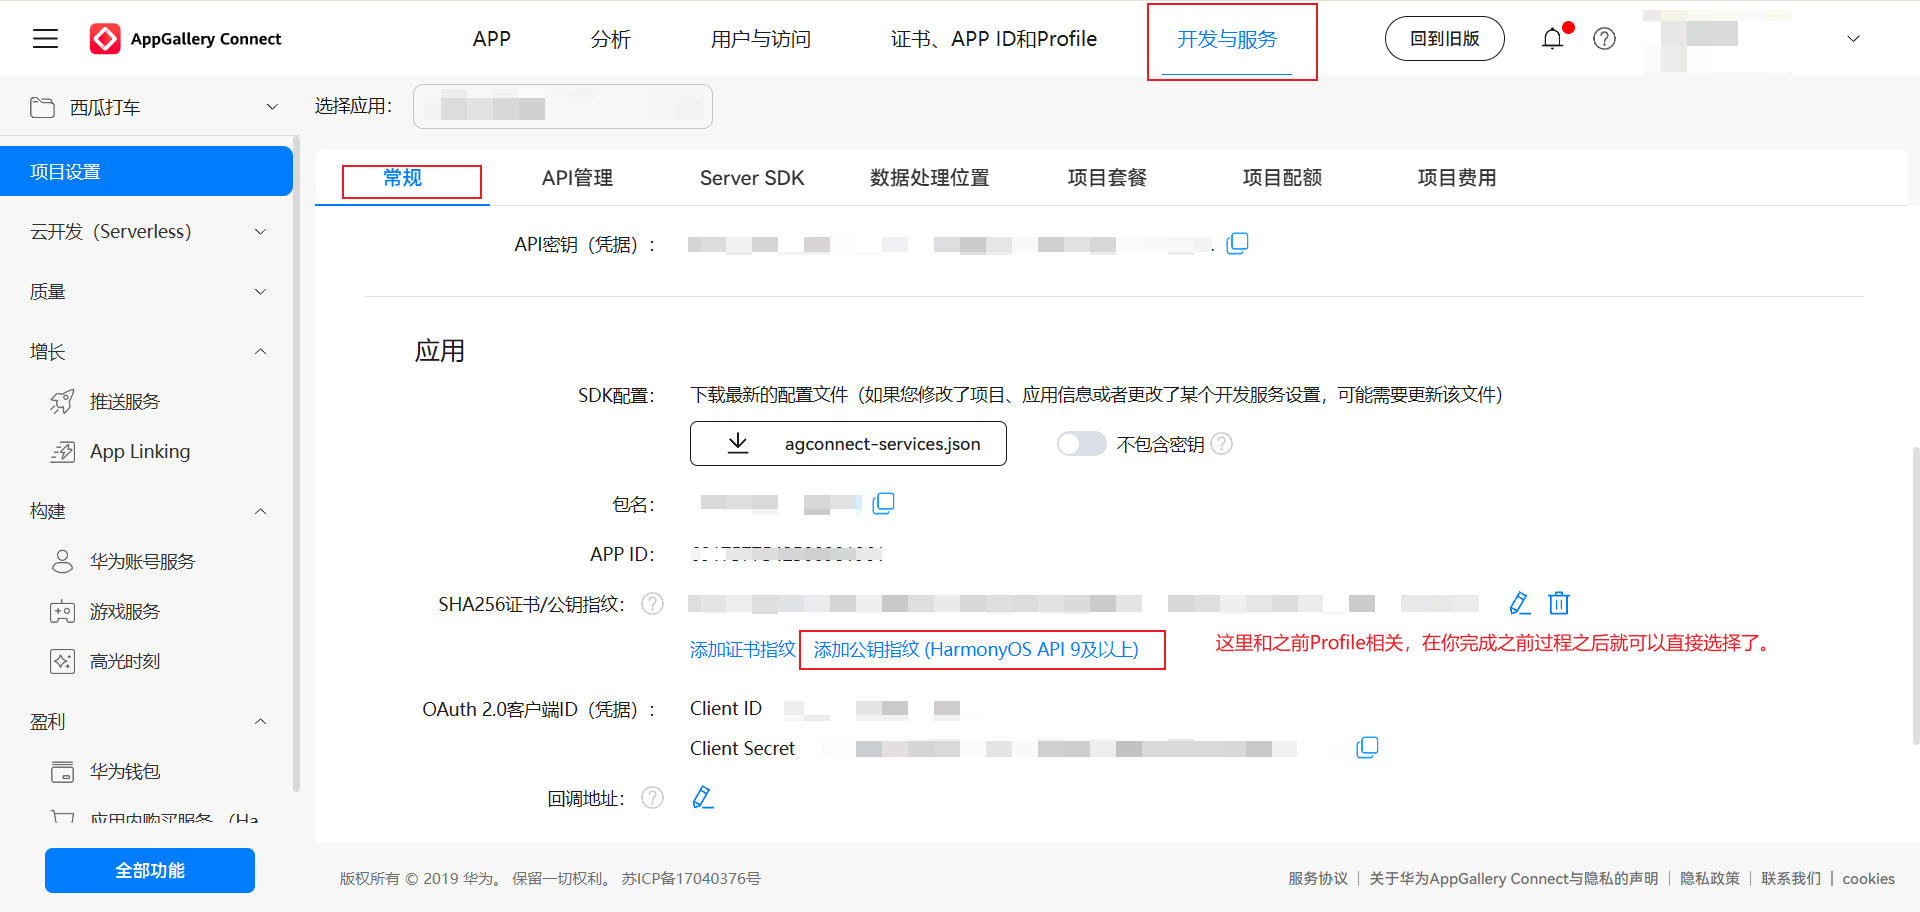Collapse the 构建 section
Viewport: 1920px width, 912px height.
point(260,511)
